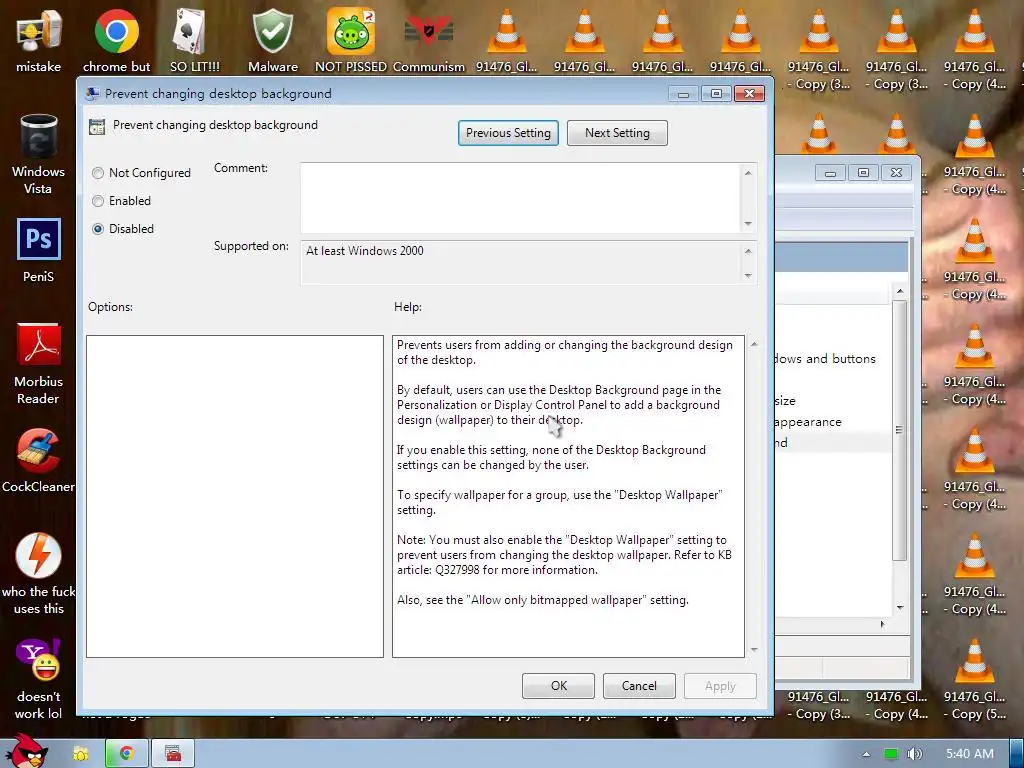The width and height of the screenshot is (1024, 768).
Task: Click the yellow quick launch icon on the taskbar
Action: point(80,754)
